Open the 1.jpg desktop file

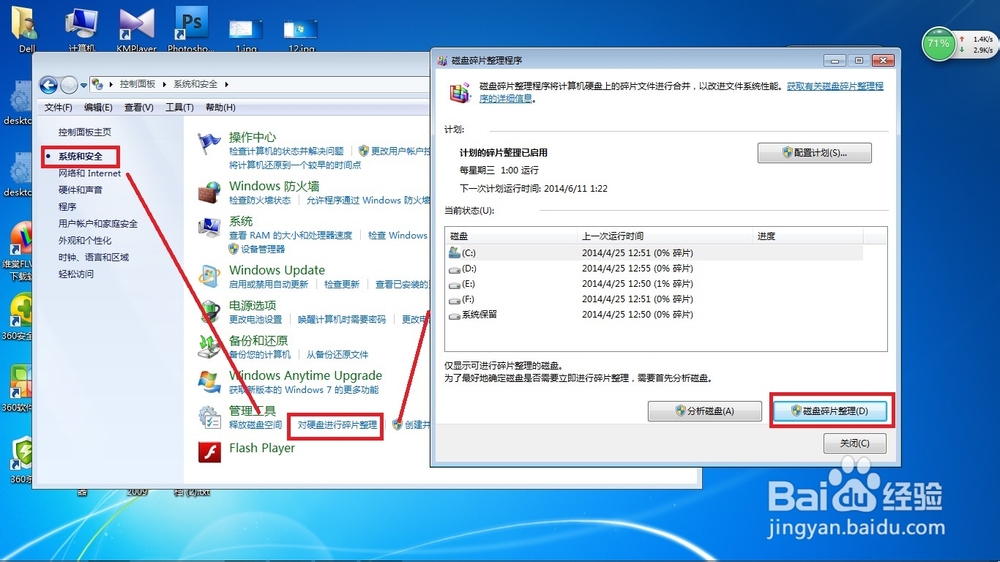tap(246, 33)
